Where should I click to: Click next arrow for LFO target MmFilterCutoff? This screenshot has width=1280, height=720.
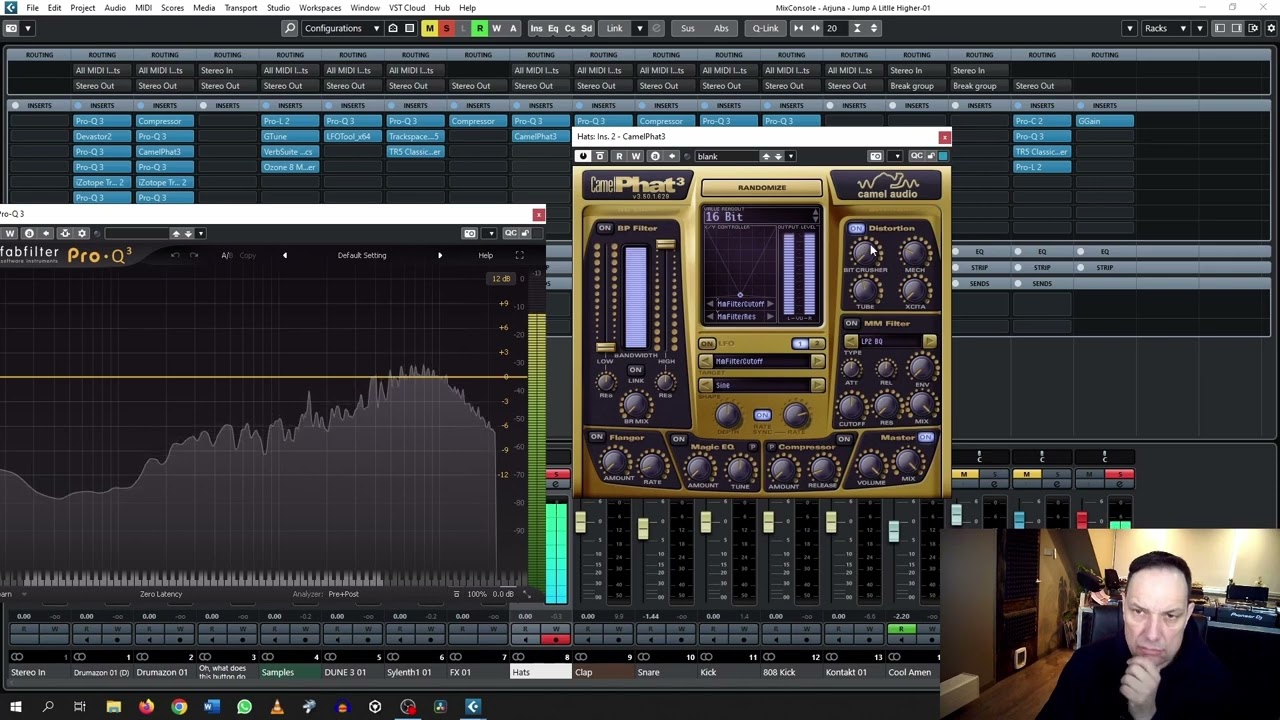point(817,361)
